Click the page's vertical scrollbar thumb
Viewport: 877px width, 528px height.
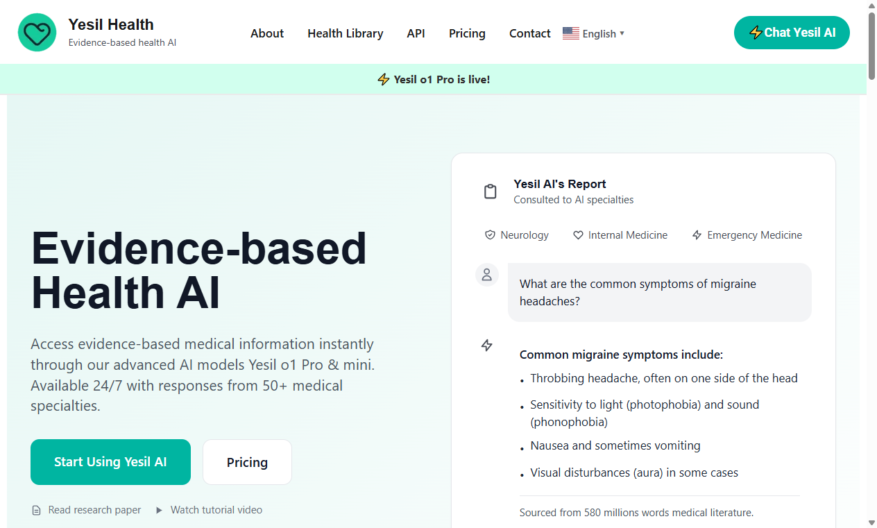(x=871, y=46)
